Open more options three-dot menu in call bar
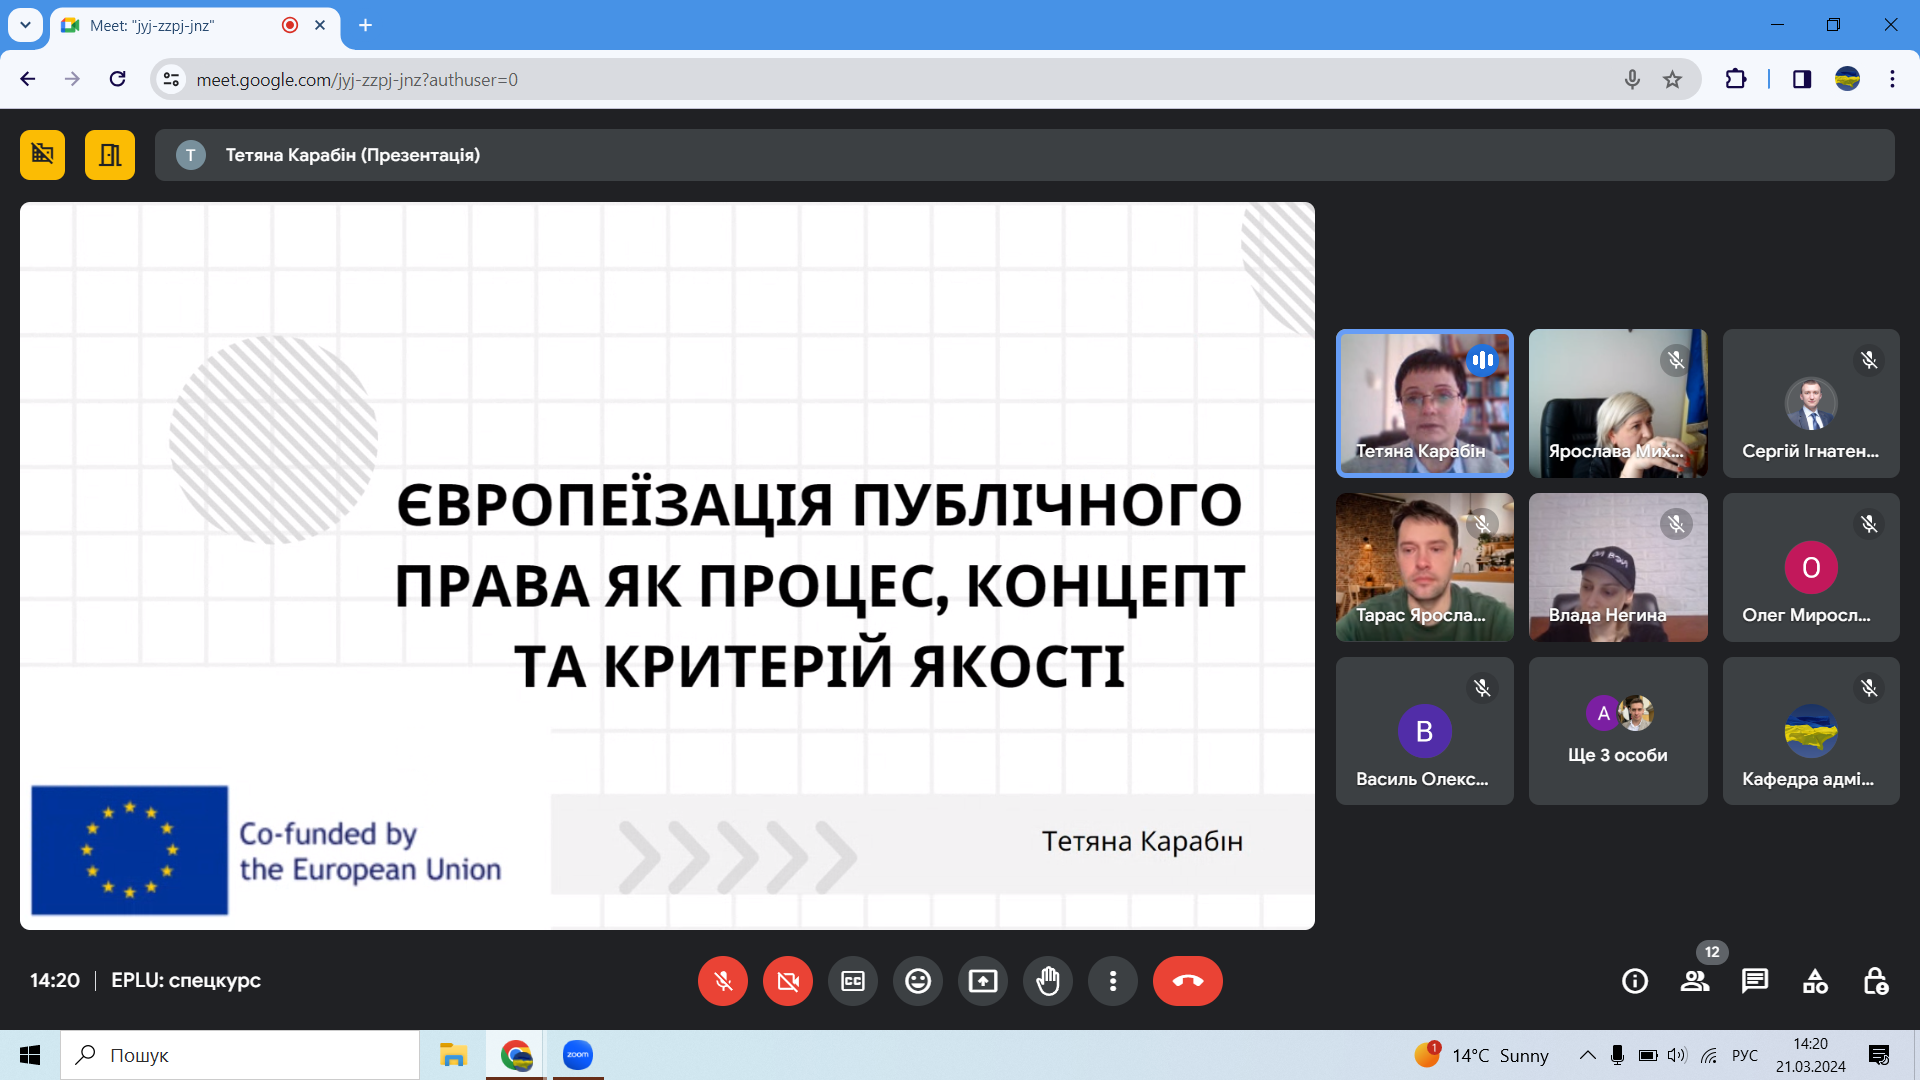The height and width of the screenshot is (1080, 1920). (x=1112, y=981)
